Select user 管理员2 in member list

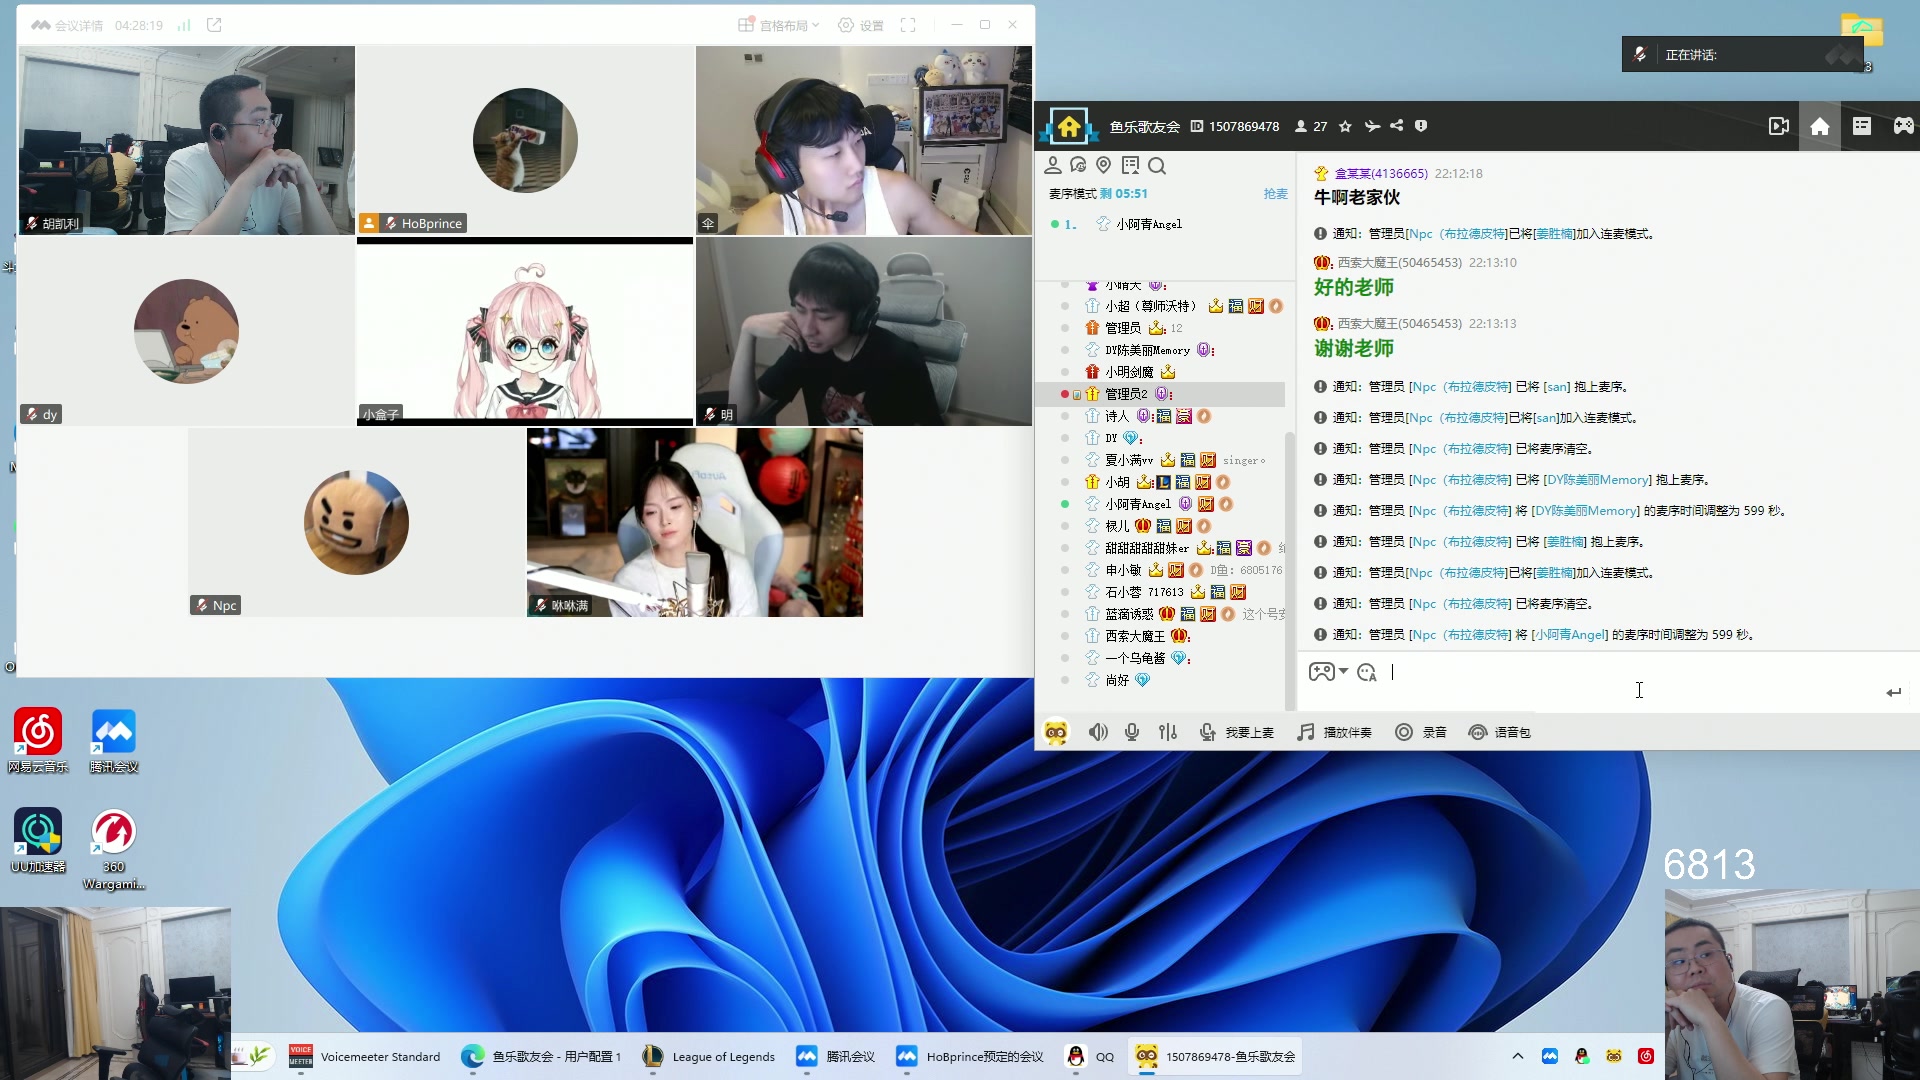pyautogui.click(x=1160, y=394)
